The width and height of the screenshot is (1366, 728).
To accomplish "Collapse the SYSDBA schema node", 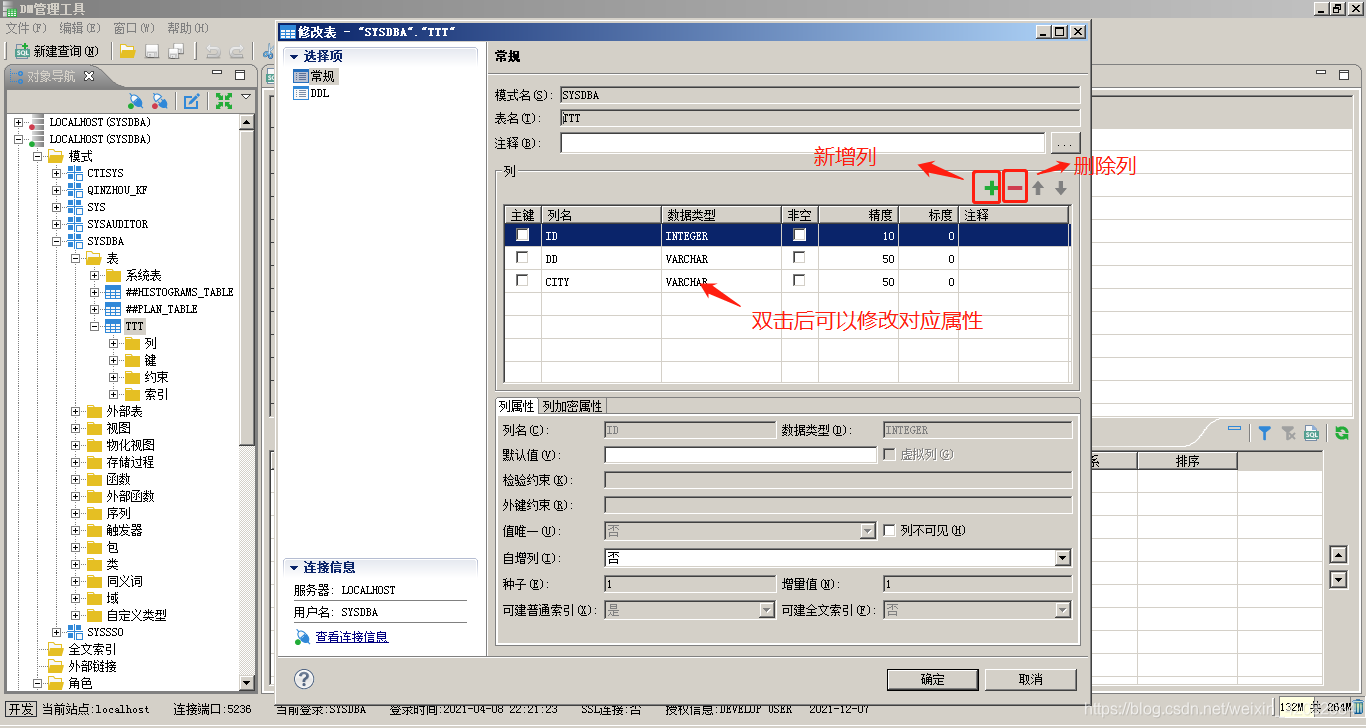I will (56, 241).
